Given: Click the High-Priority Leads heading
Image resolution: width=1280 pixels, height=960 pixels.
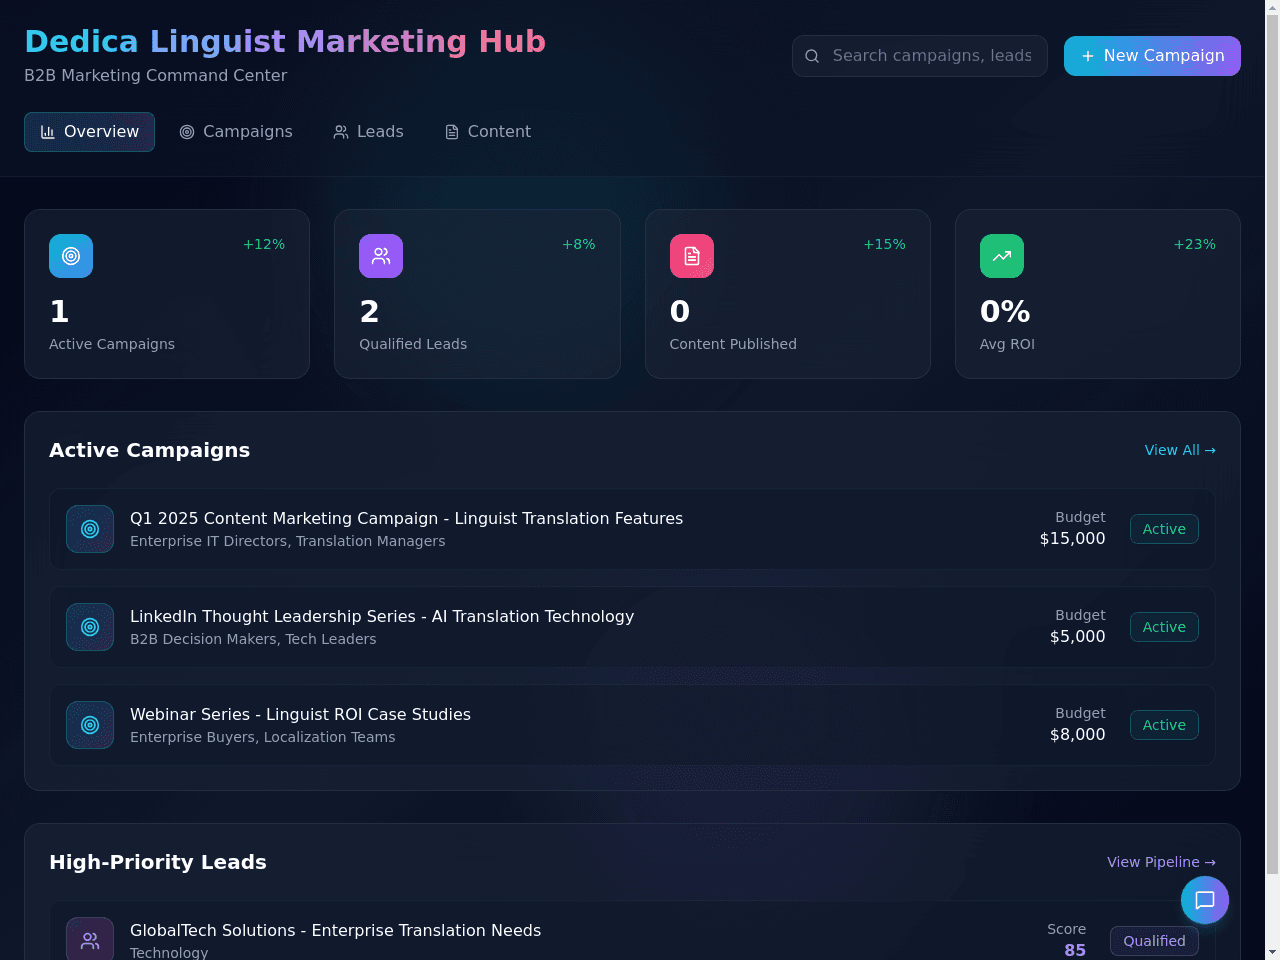Looking at the screenshot, I should [158, 862].
